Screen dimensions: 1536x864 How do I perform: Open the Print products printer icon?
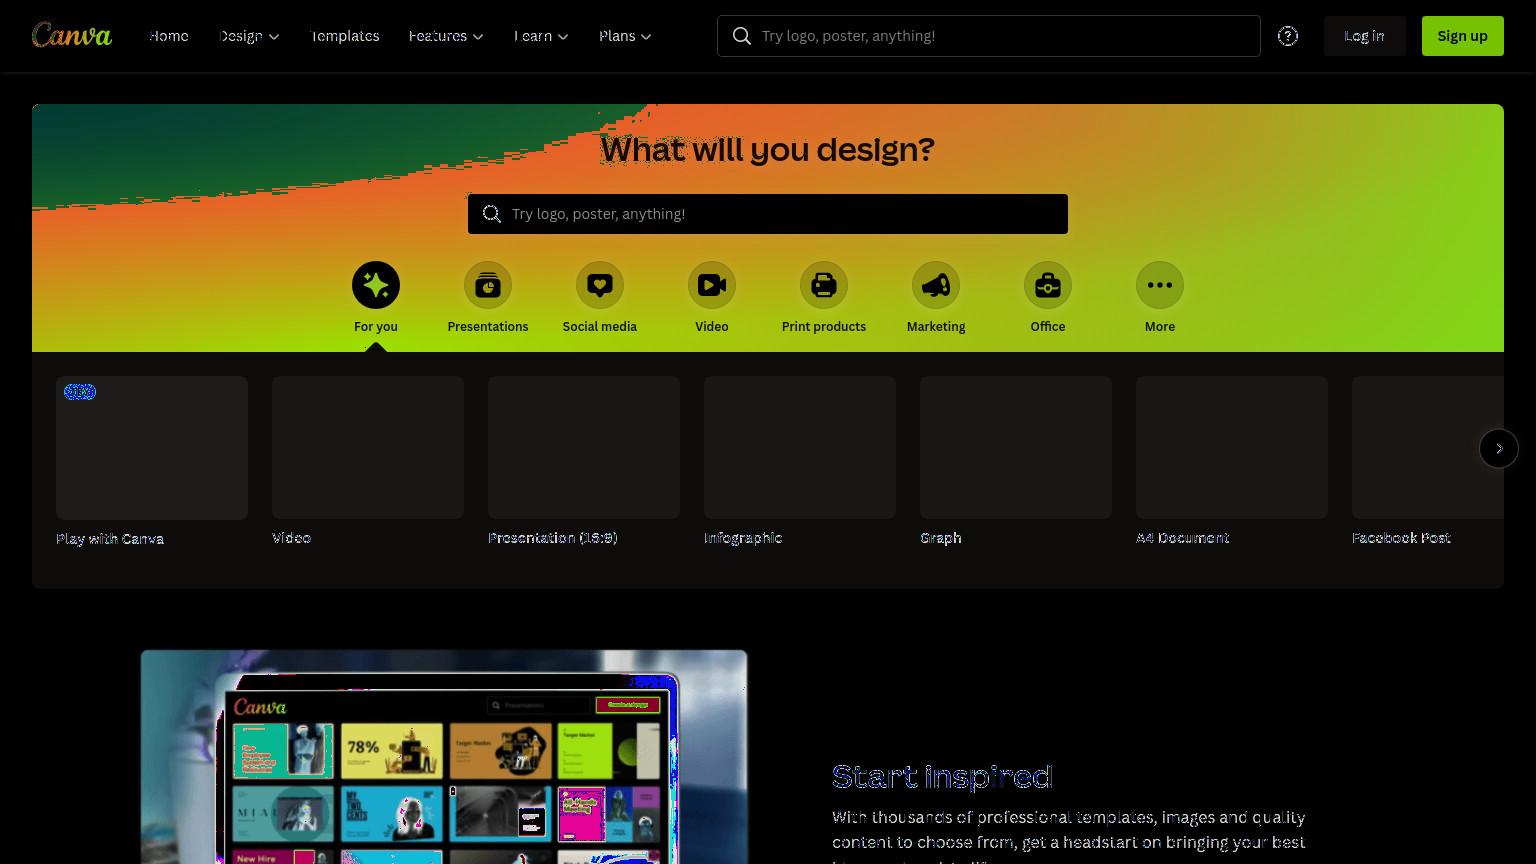(x=824, y=285)
